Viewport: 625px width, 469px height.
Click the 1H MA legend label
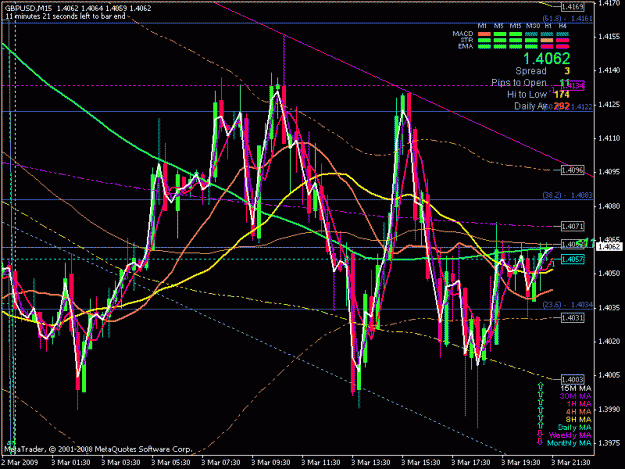tap(579, 404)
